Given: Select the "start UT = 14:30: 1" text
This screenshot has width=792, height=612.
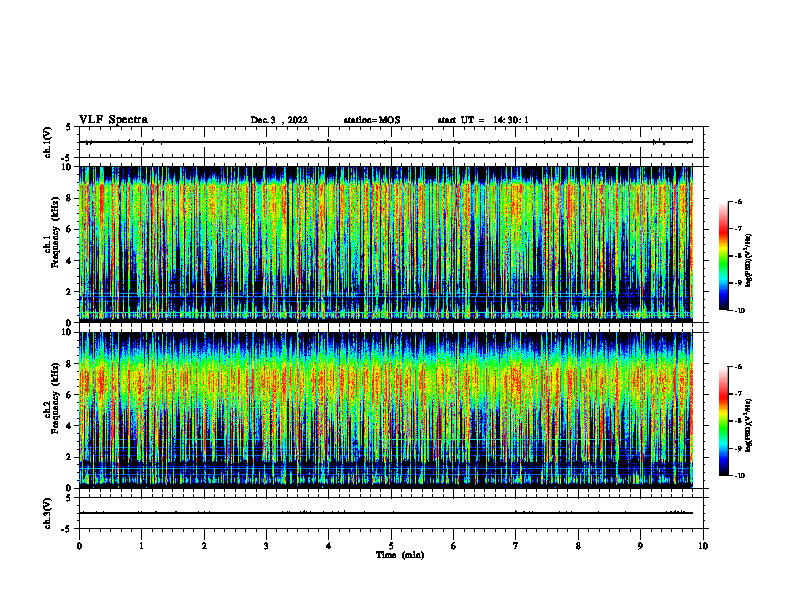Looking at the screenshot, I should pos(483,120).
